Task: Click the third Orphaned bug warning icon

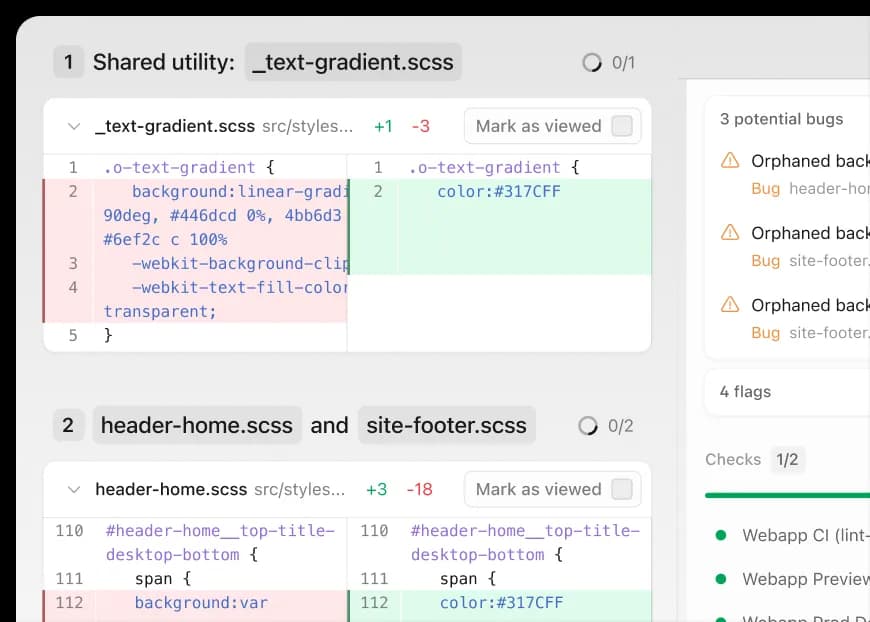Action: point(730,304)
